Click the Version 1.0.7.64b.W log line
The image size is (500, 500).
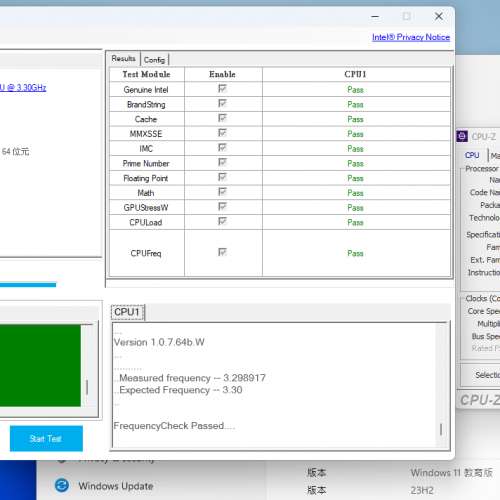(159, 342)
